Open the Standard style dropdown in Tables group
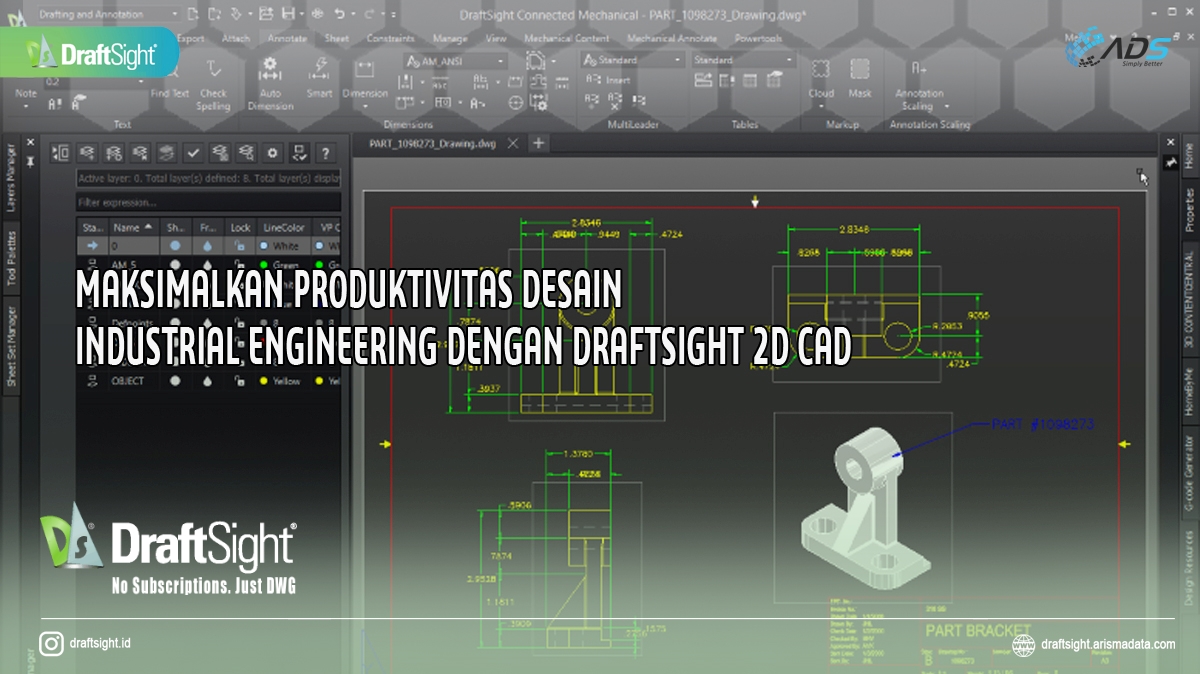Image resolution: width=1200 pixels, height=674 pixels. tap(744, 60)
